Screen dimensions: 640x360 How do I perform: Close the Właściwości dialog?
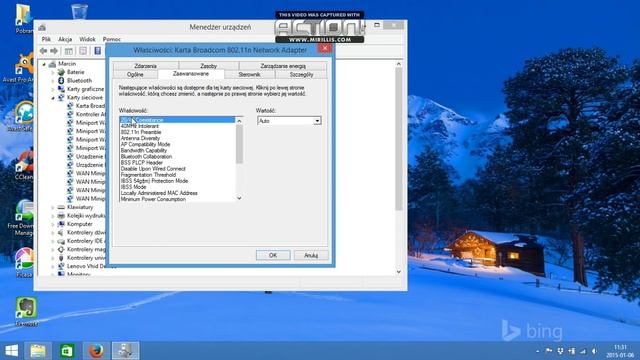325,49
